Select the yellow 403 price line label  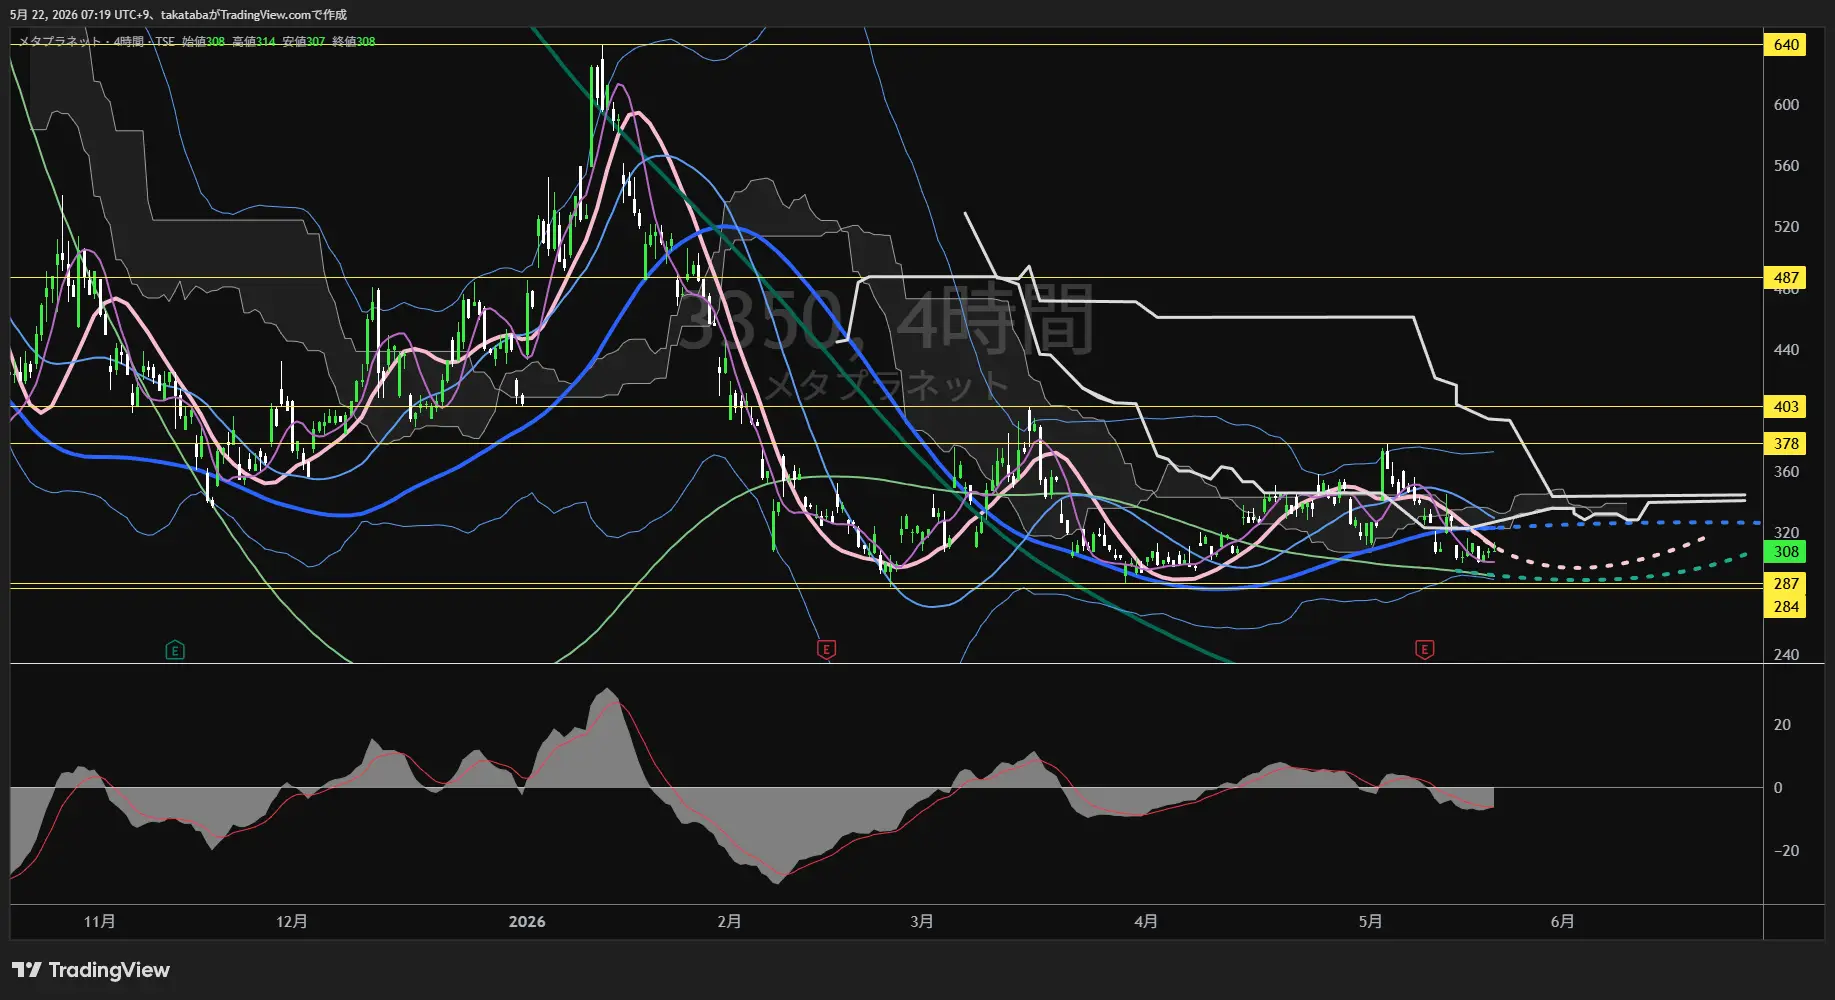[x=1786, y=406]
